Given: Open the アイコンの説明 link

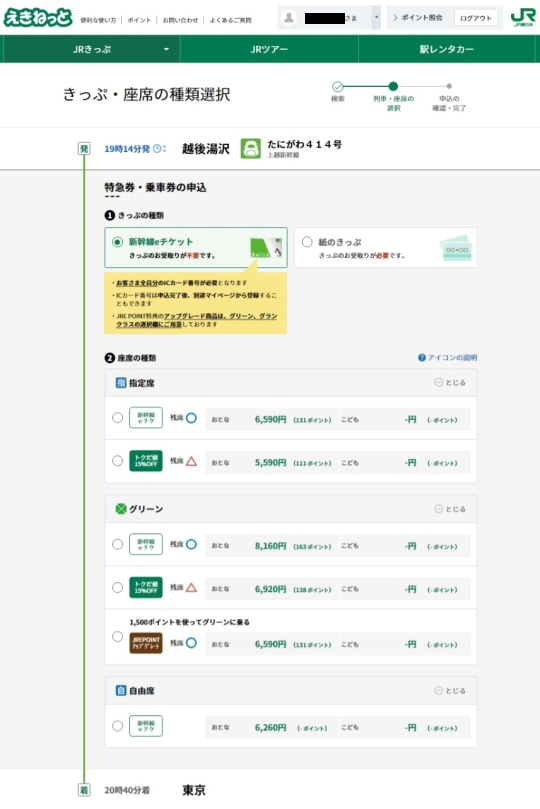Looking at the screenshot, I should point(452,358).
